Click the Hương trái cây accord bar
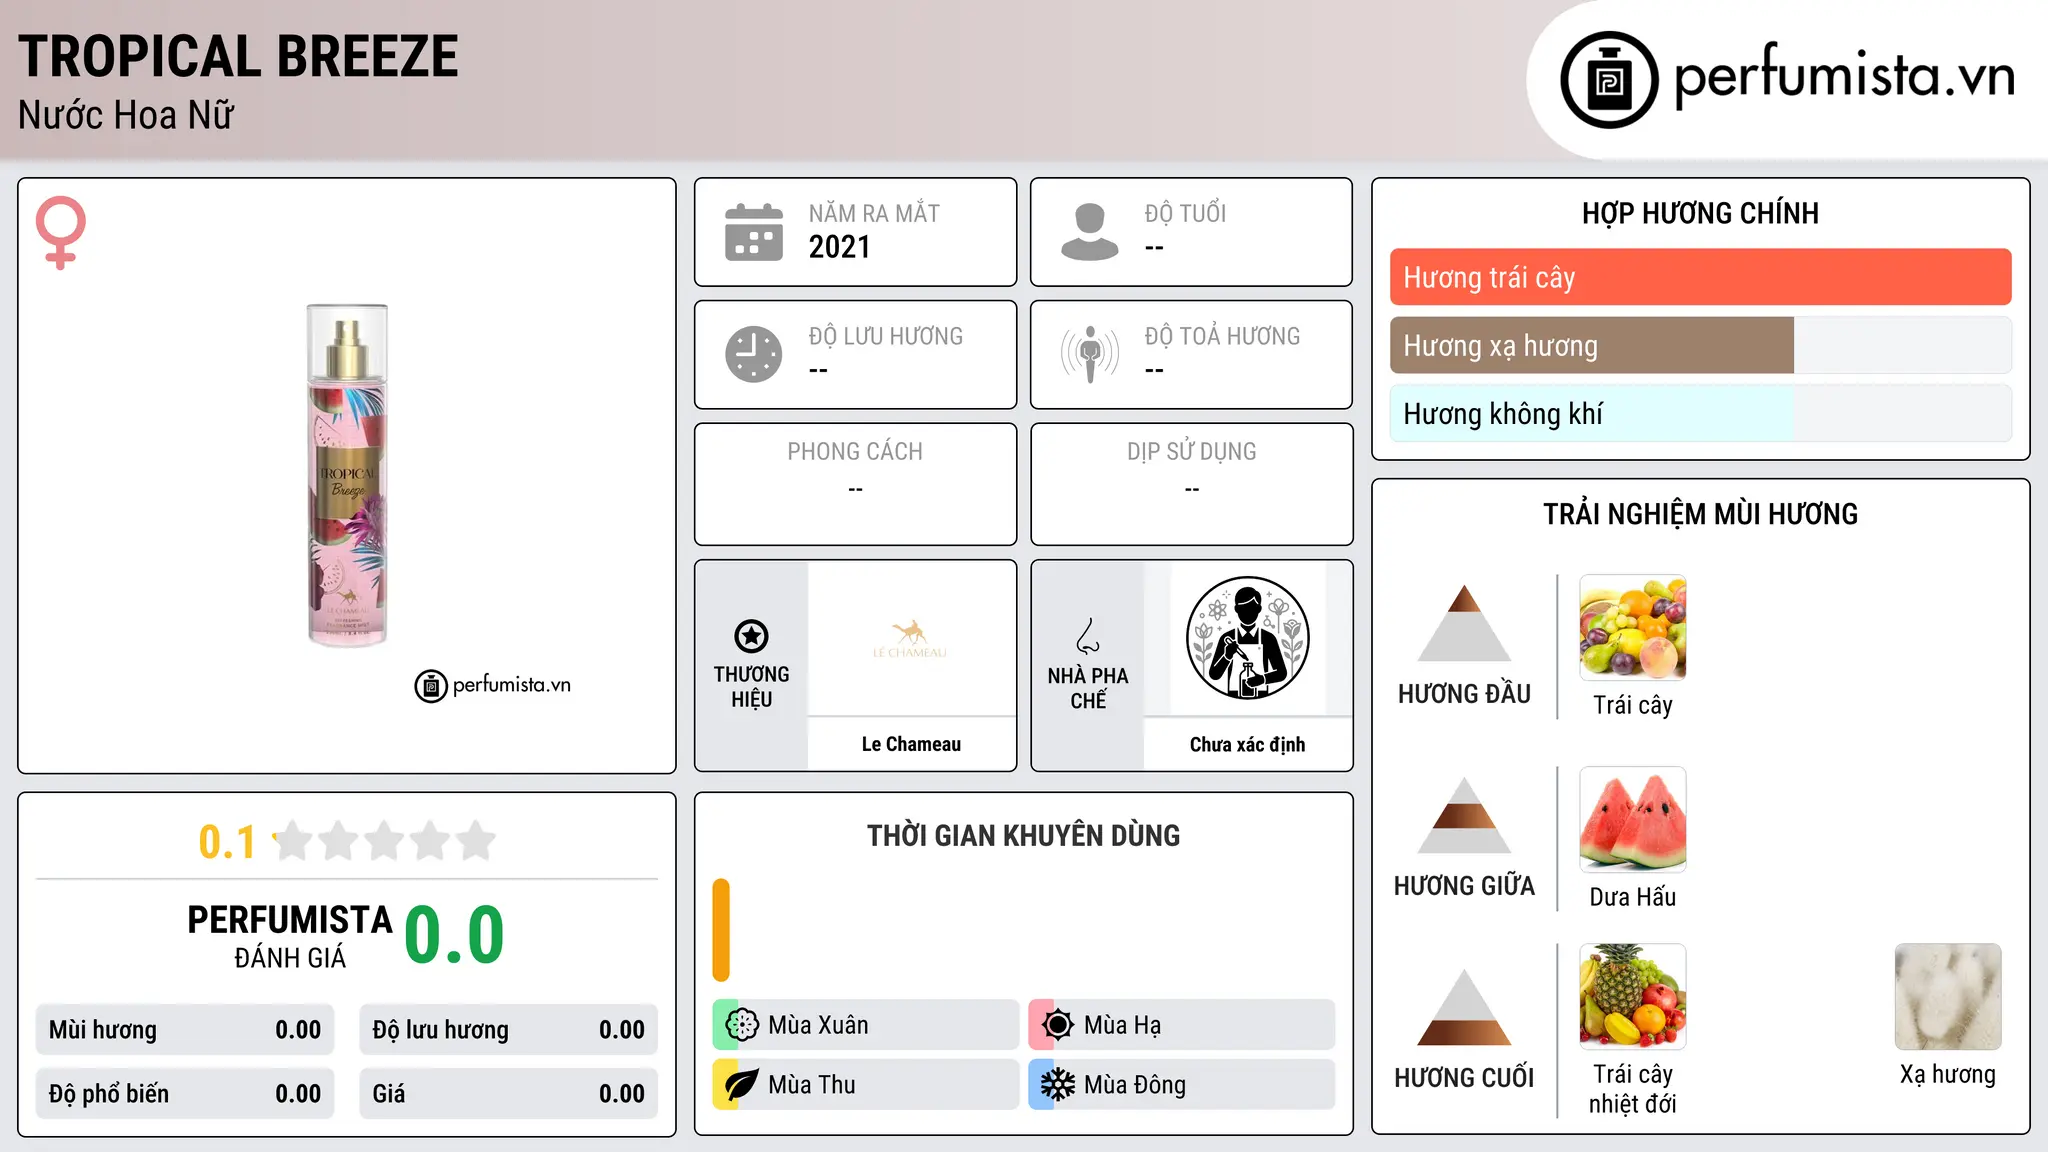The image size is (2048, 1152). coord(1701,277)
